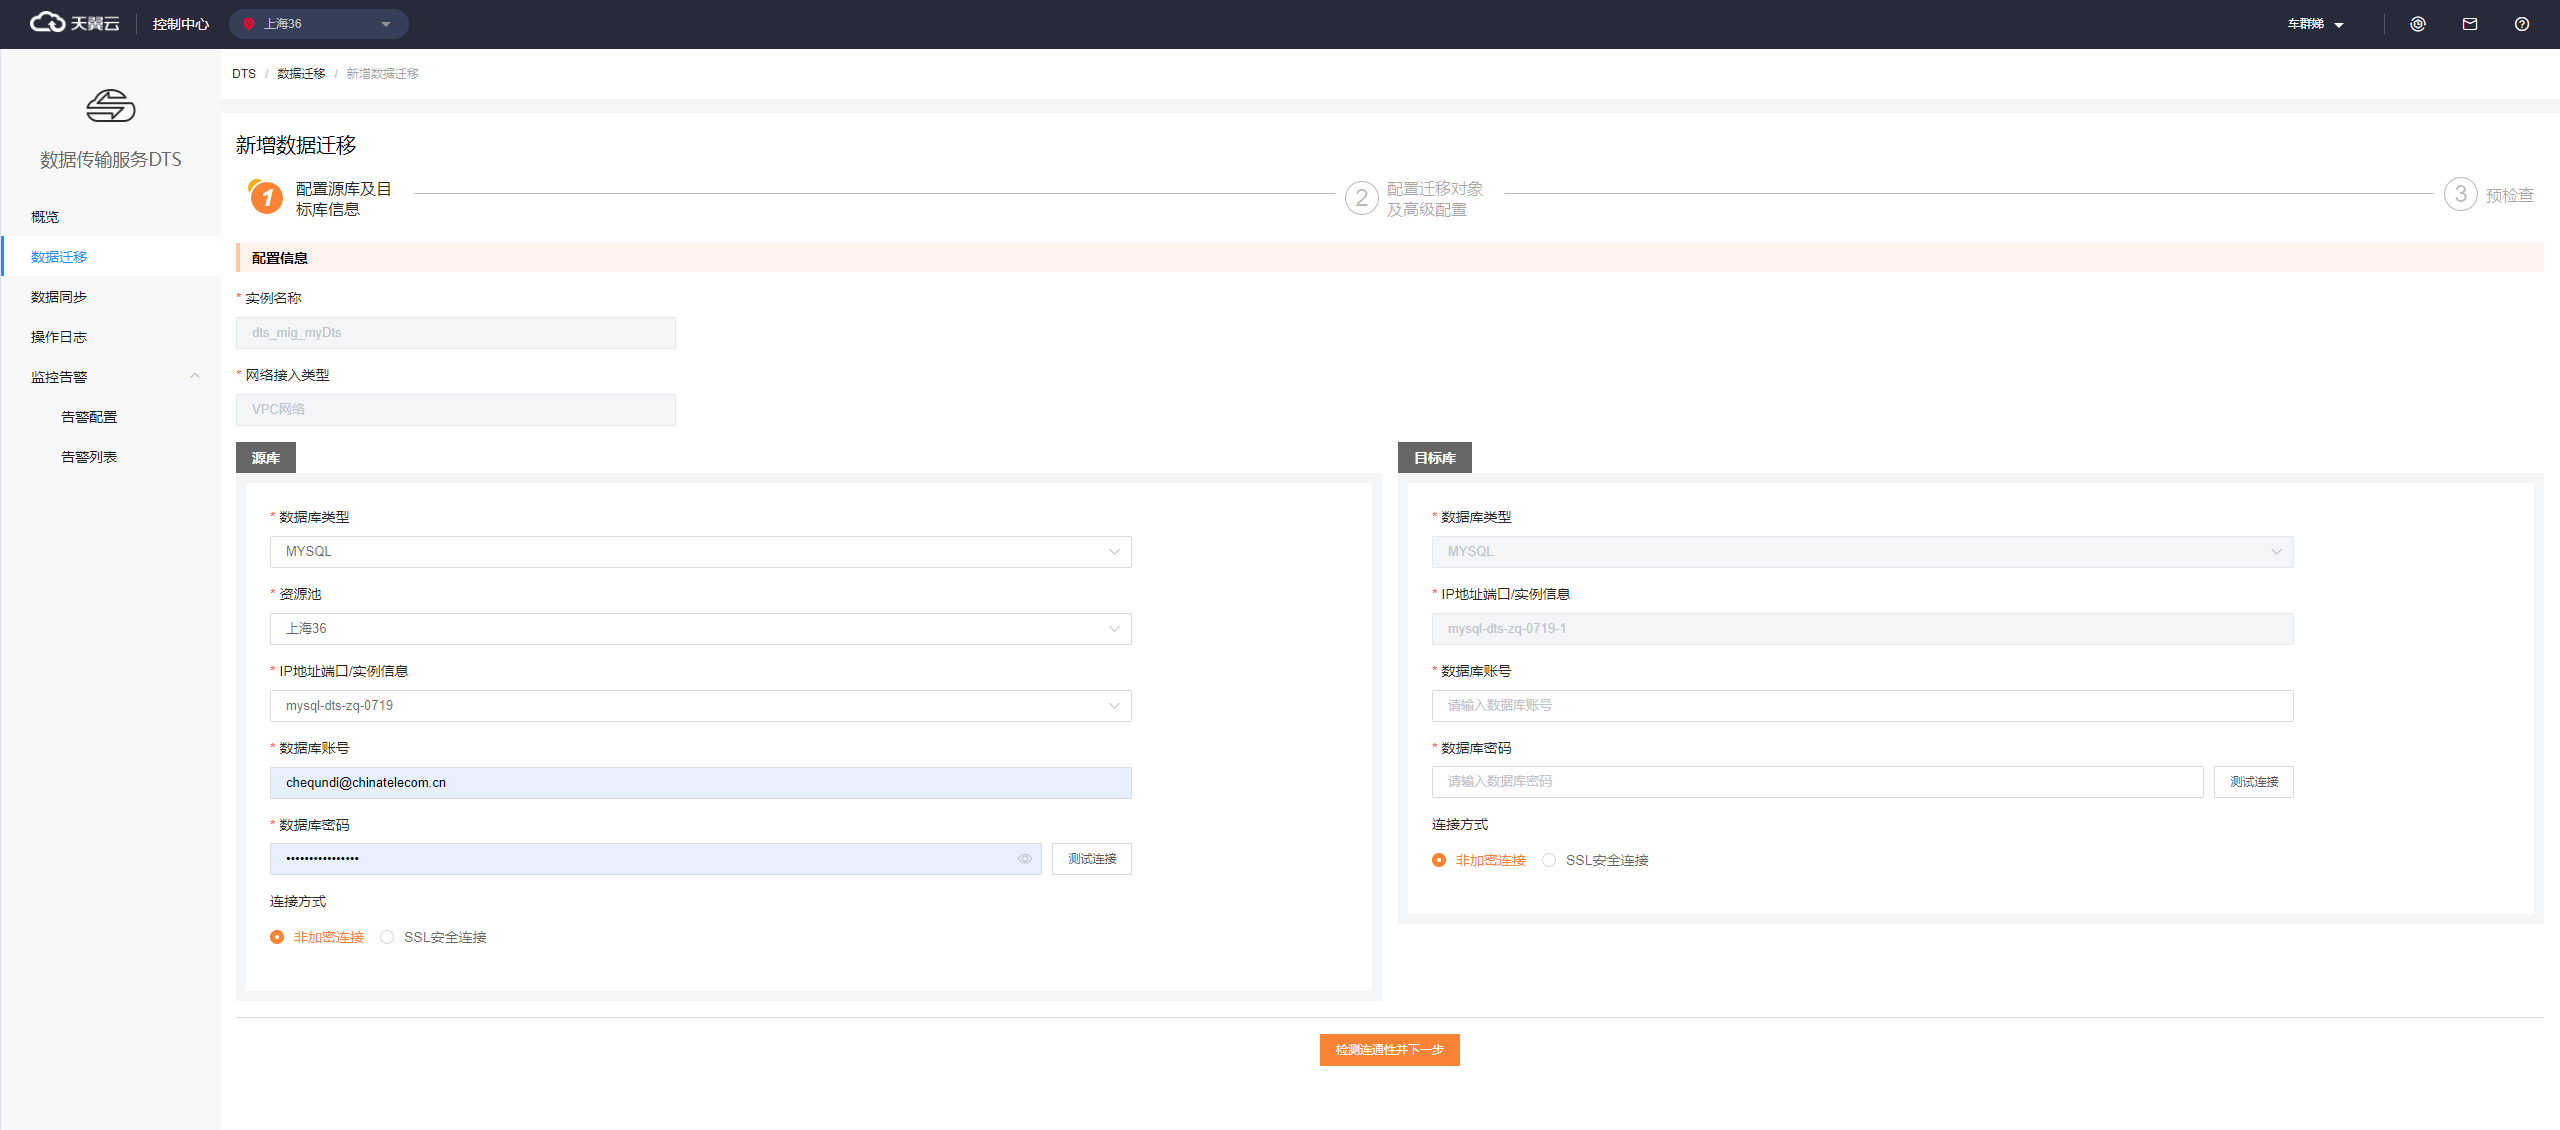Screen dimensions: 2560x1130
Task: Go to 操作日志 sidebar item
Action: tap(59, 337)
